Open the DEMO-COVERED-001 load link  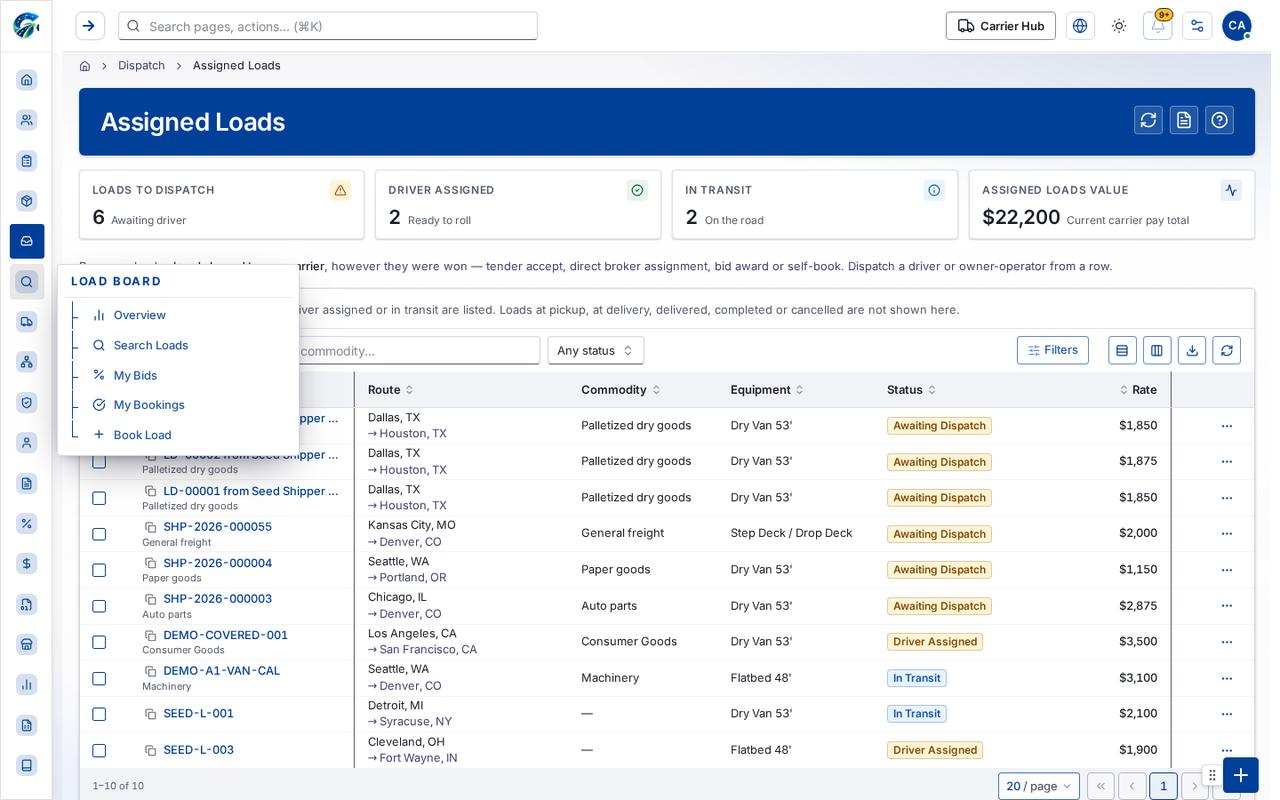(x=225, y=635)
